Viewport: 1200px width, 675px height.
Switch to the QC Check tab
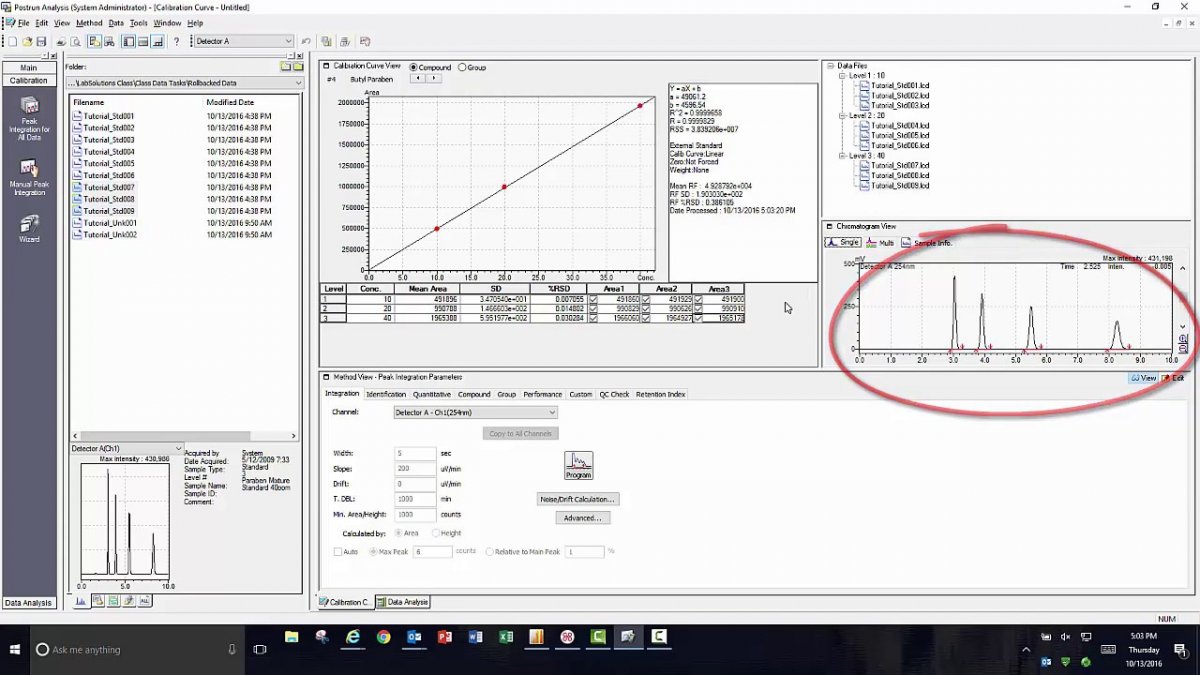(614, 394)
